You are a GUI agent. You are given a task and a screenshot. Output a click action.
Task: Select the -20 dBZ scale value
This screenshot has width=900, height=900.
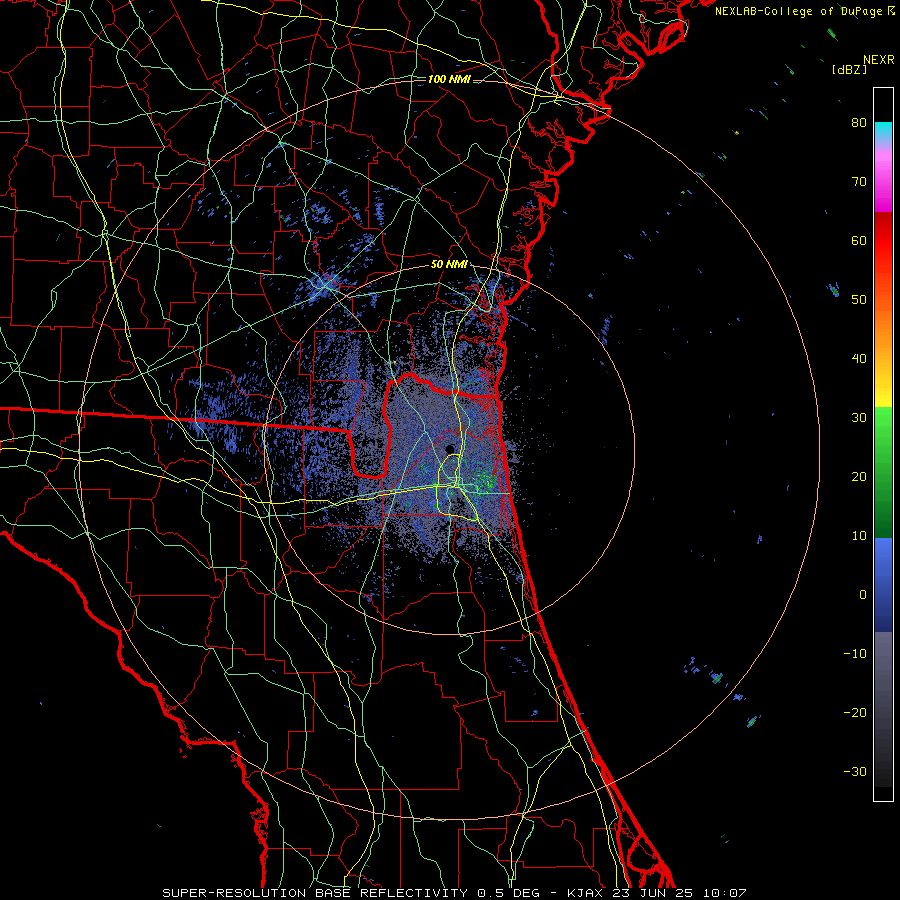pos(855,712)
